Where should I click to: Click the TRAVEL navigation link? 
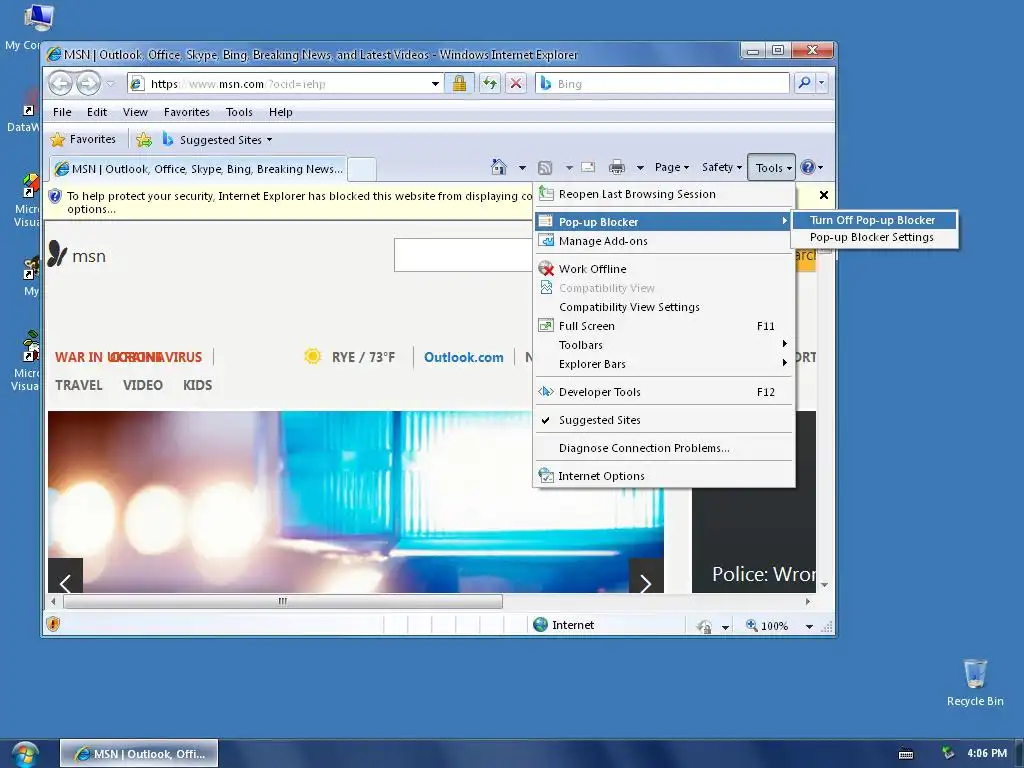click(x=78, y=385)
